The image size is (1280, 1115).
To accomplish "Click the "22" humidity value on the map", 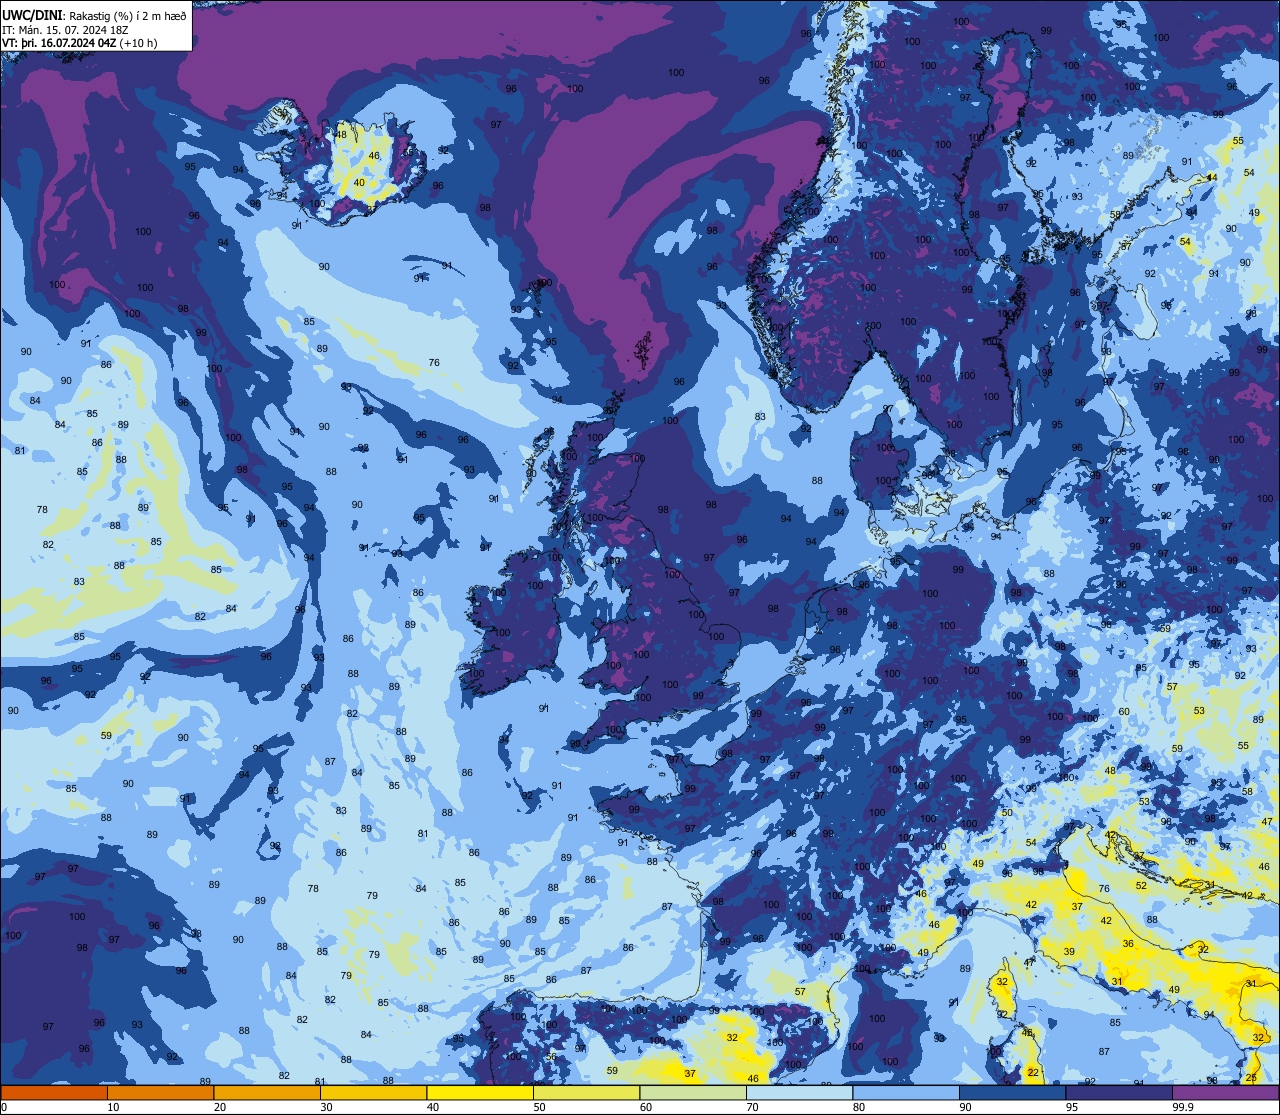I will point(1033,1073).
